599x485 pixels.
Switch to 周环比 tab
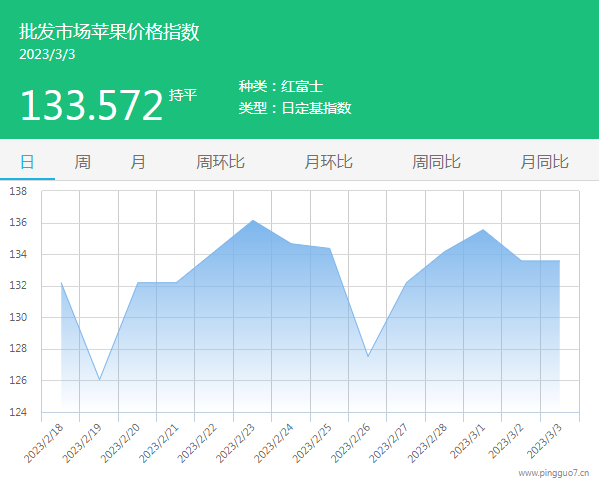pyautogui.click(x=220, y=162)
